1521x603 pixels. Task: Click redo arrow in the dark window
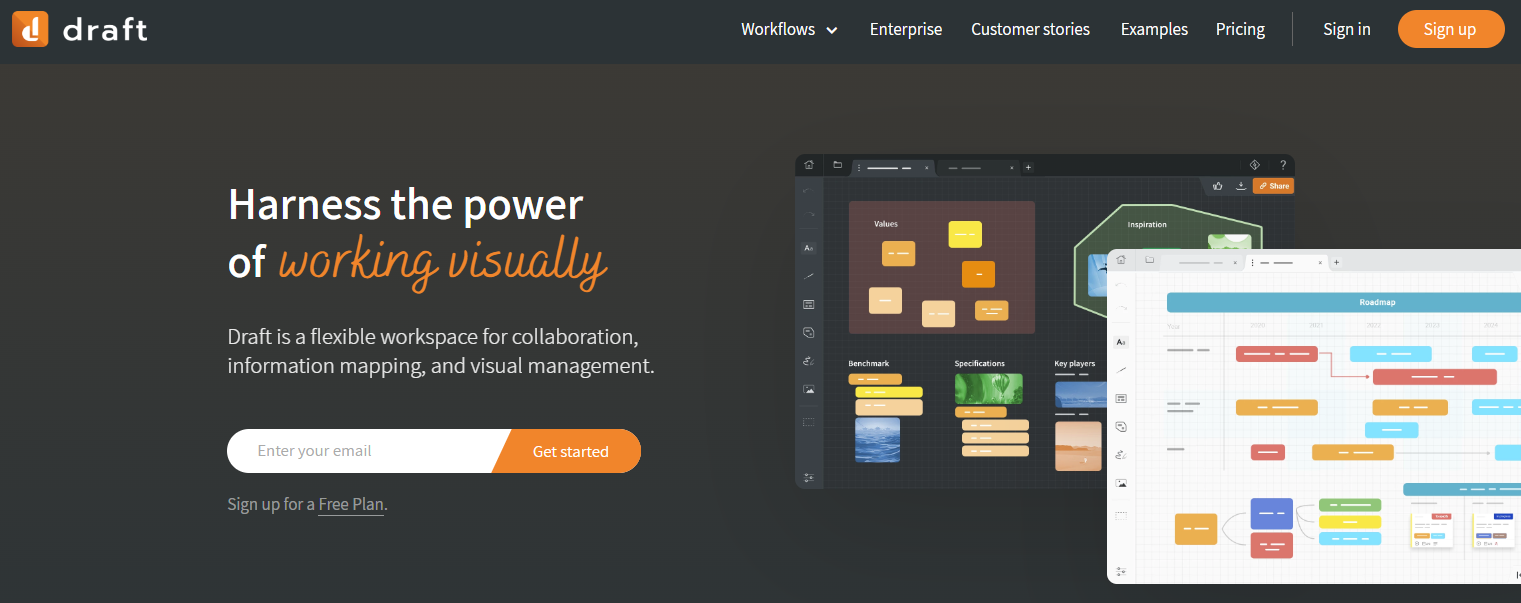[808, 214]
